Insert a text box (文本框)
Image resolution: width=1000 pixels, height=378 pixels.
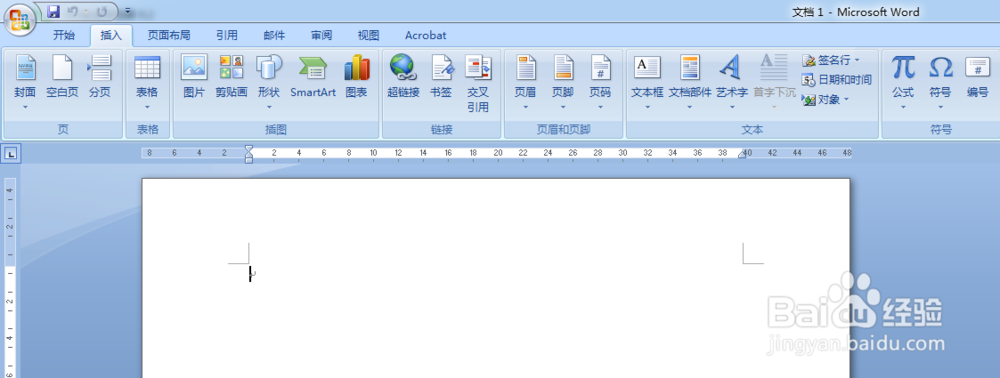click(x=647, y=83)
